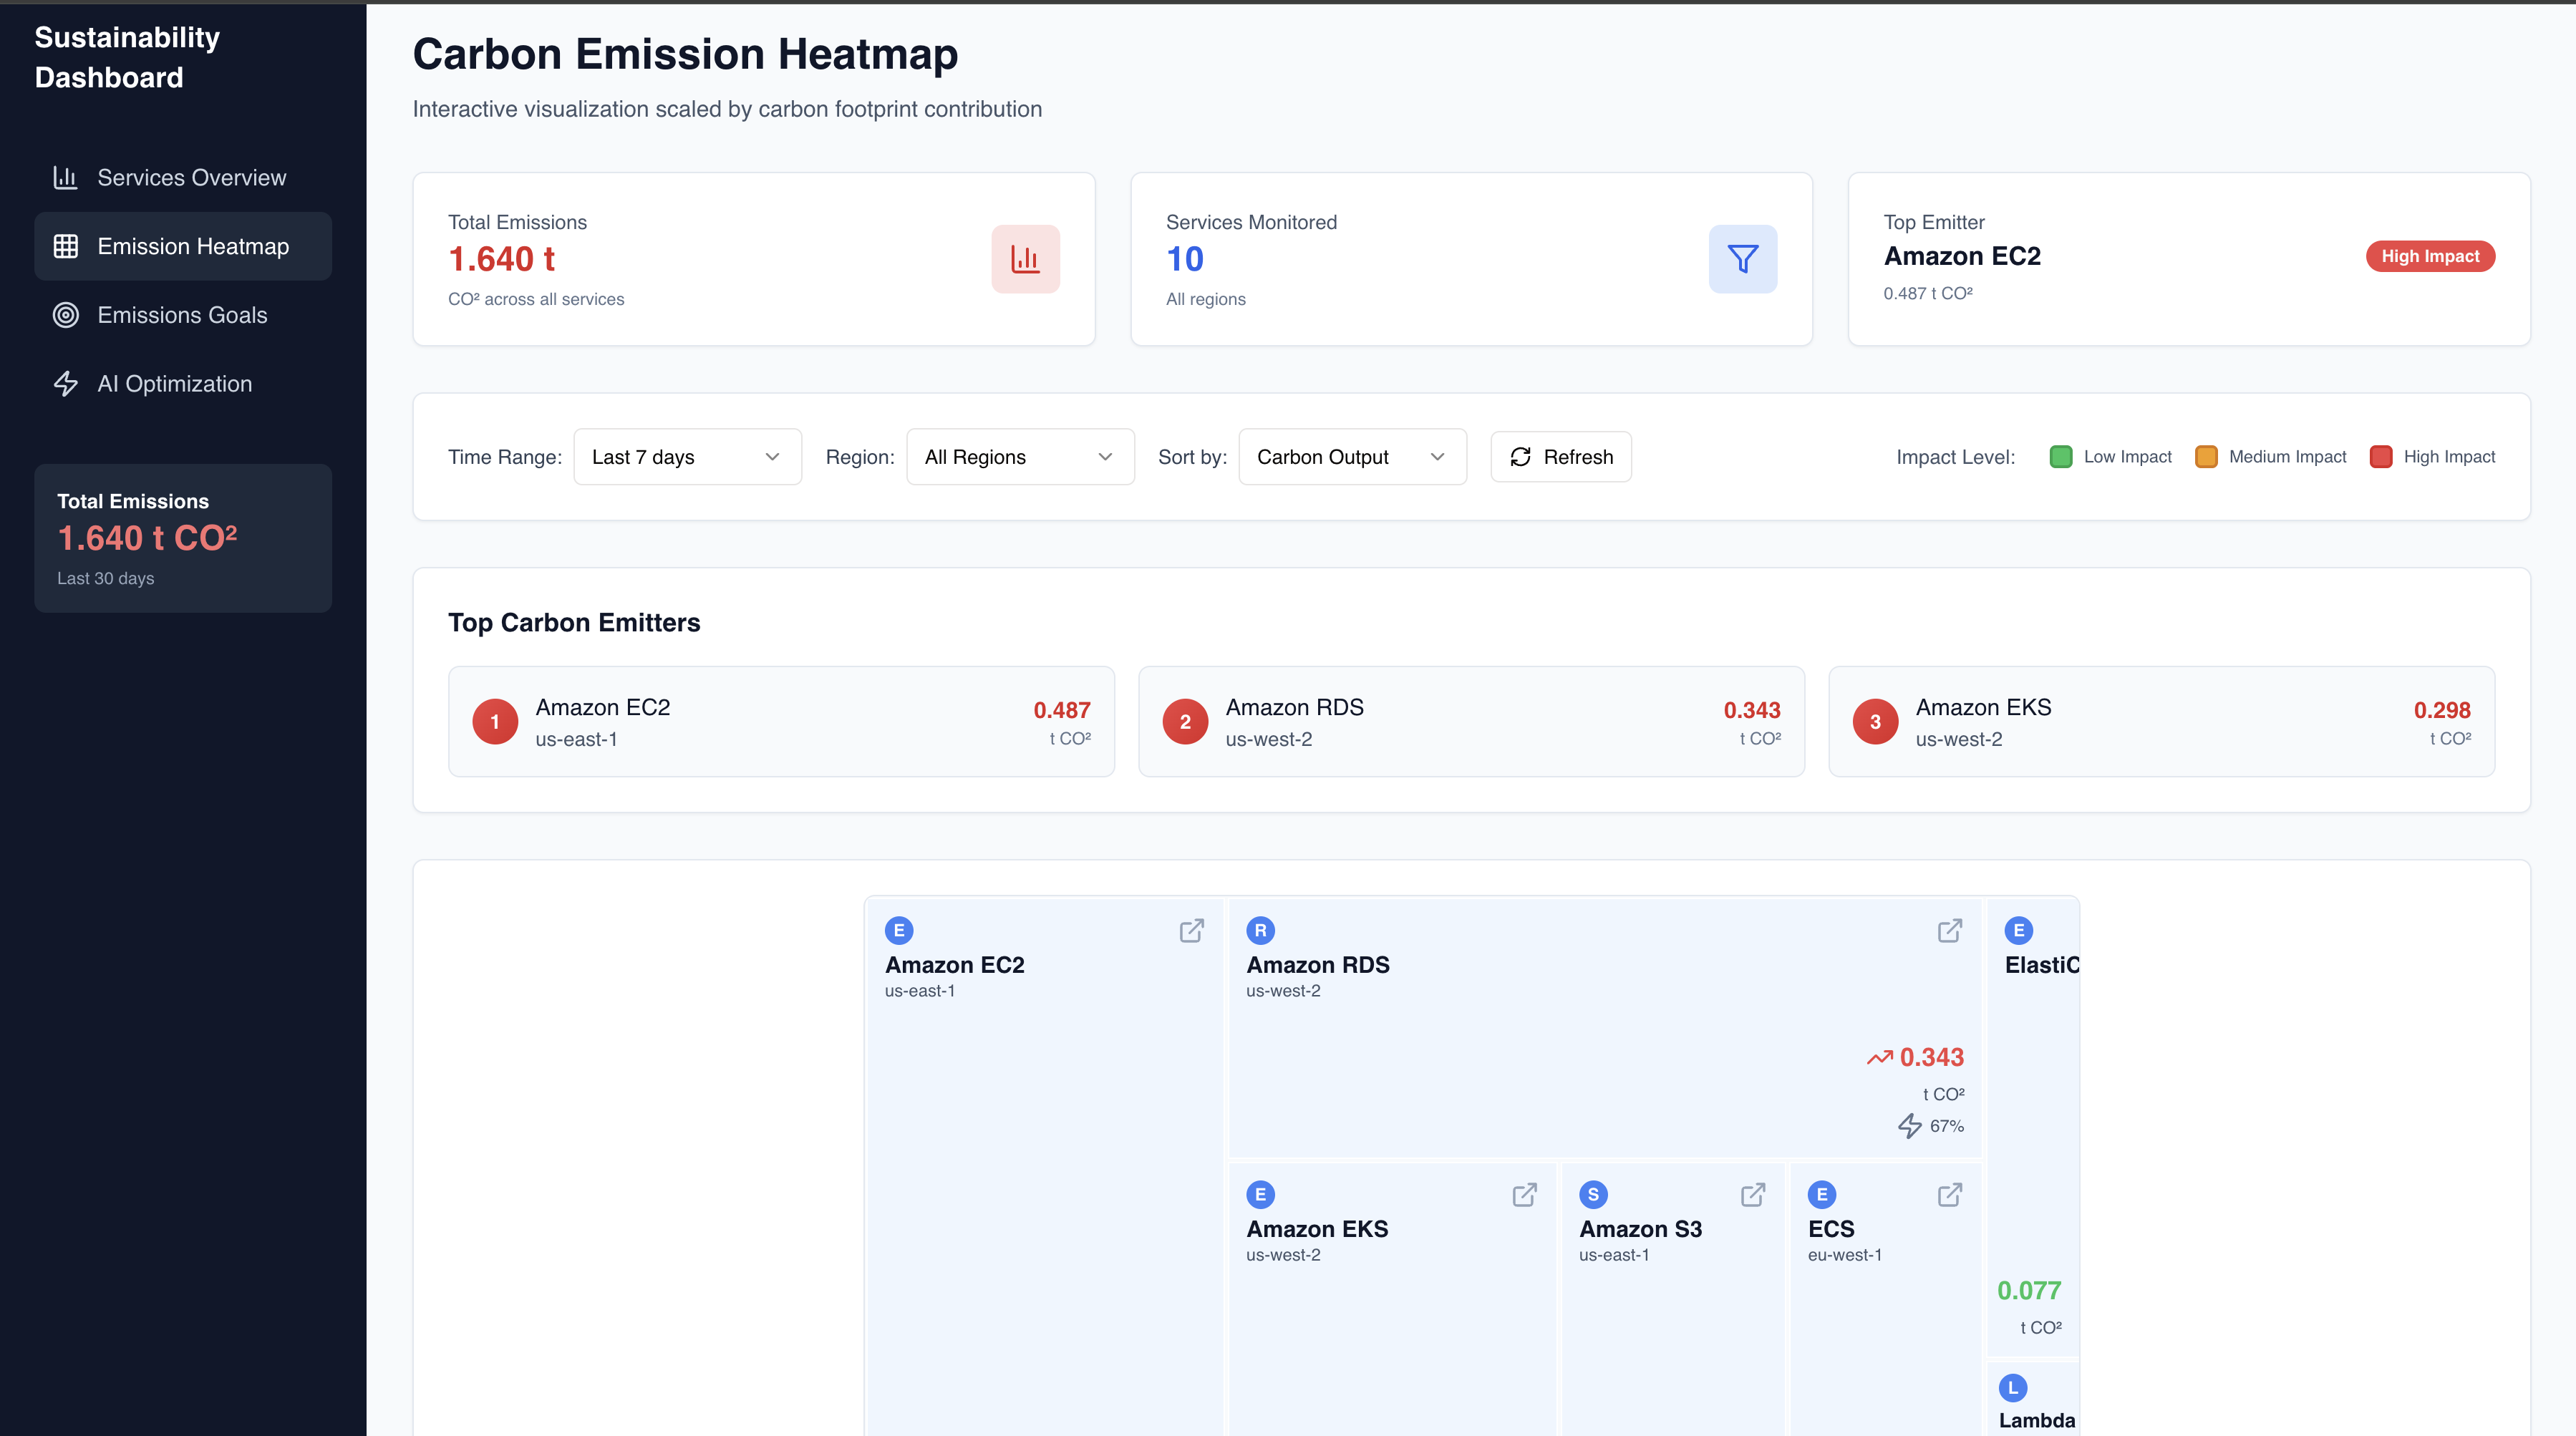
Task: Toggle the Medium Impact orange legend marker
Action: (2206, 456)
